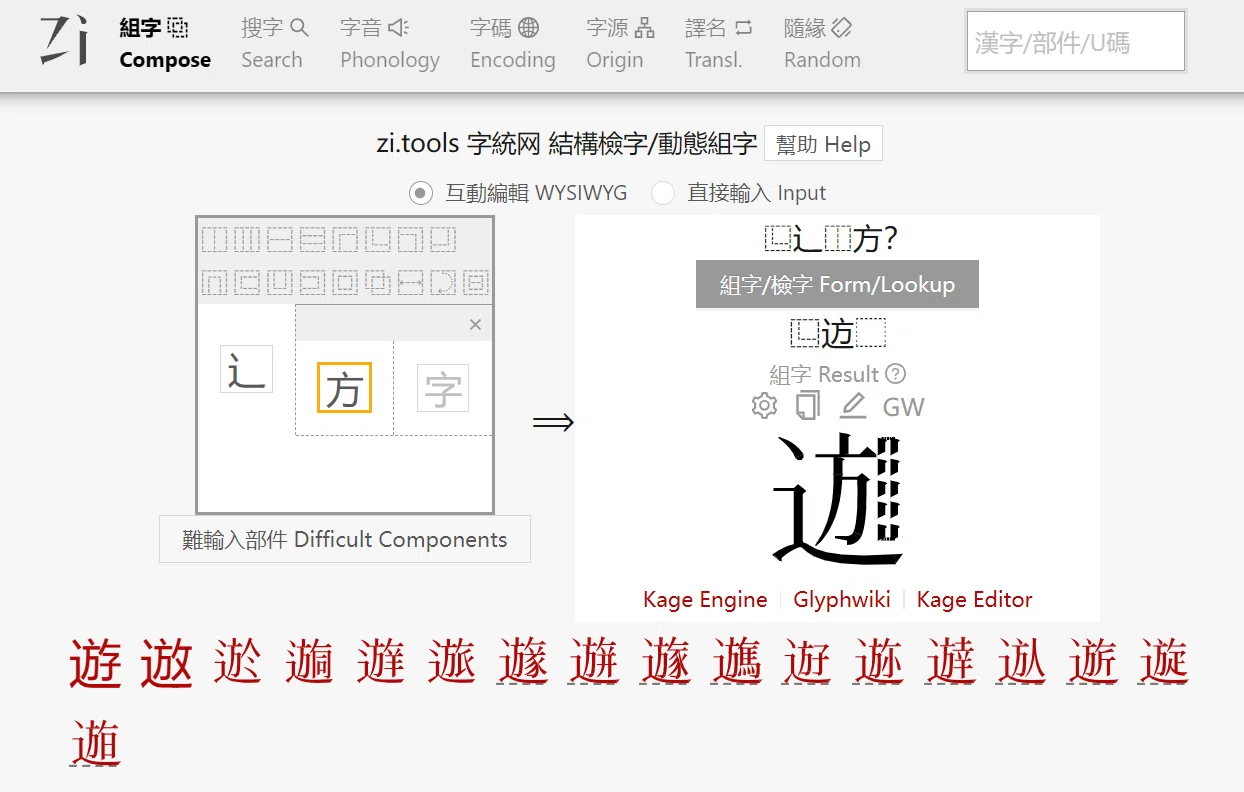Copy the composed glyph with copy icon
The height and width of the screenshot is (792, 1244).
[808, 406]
